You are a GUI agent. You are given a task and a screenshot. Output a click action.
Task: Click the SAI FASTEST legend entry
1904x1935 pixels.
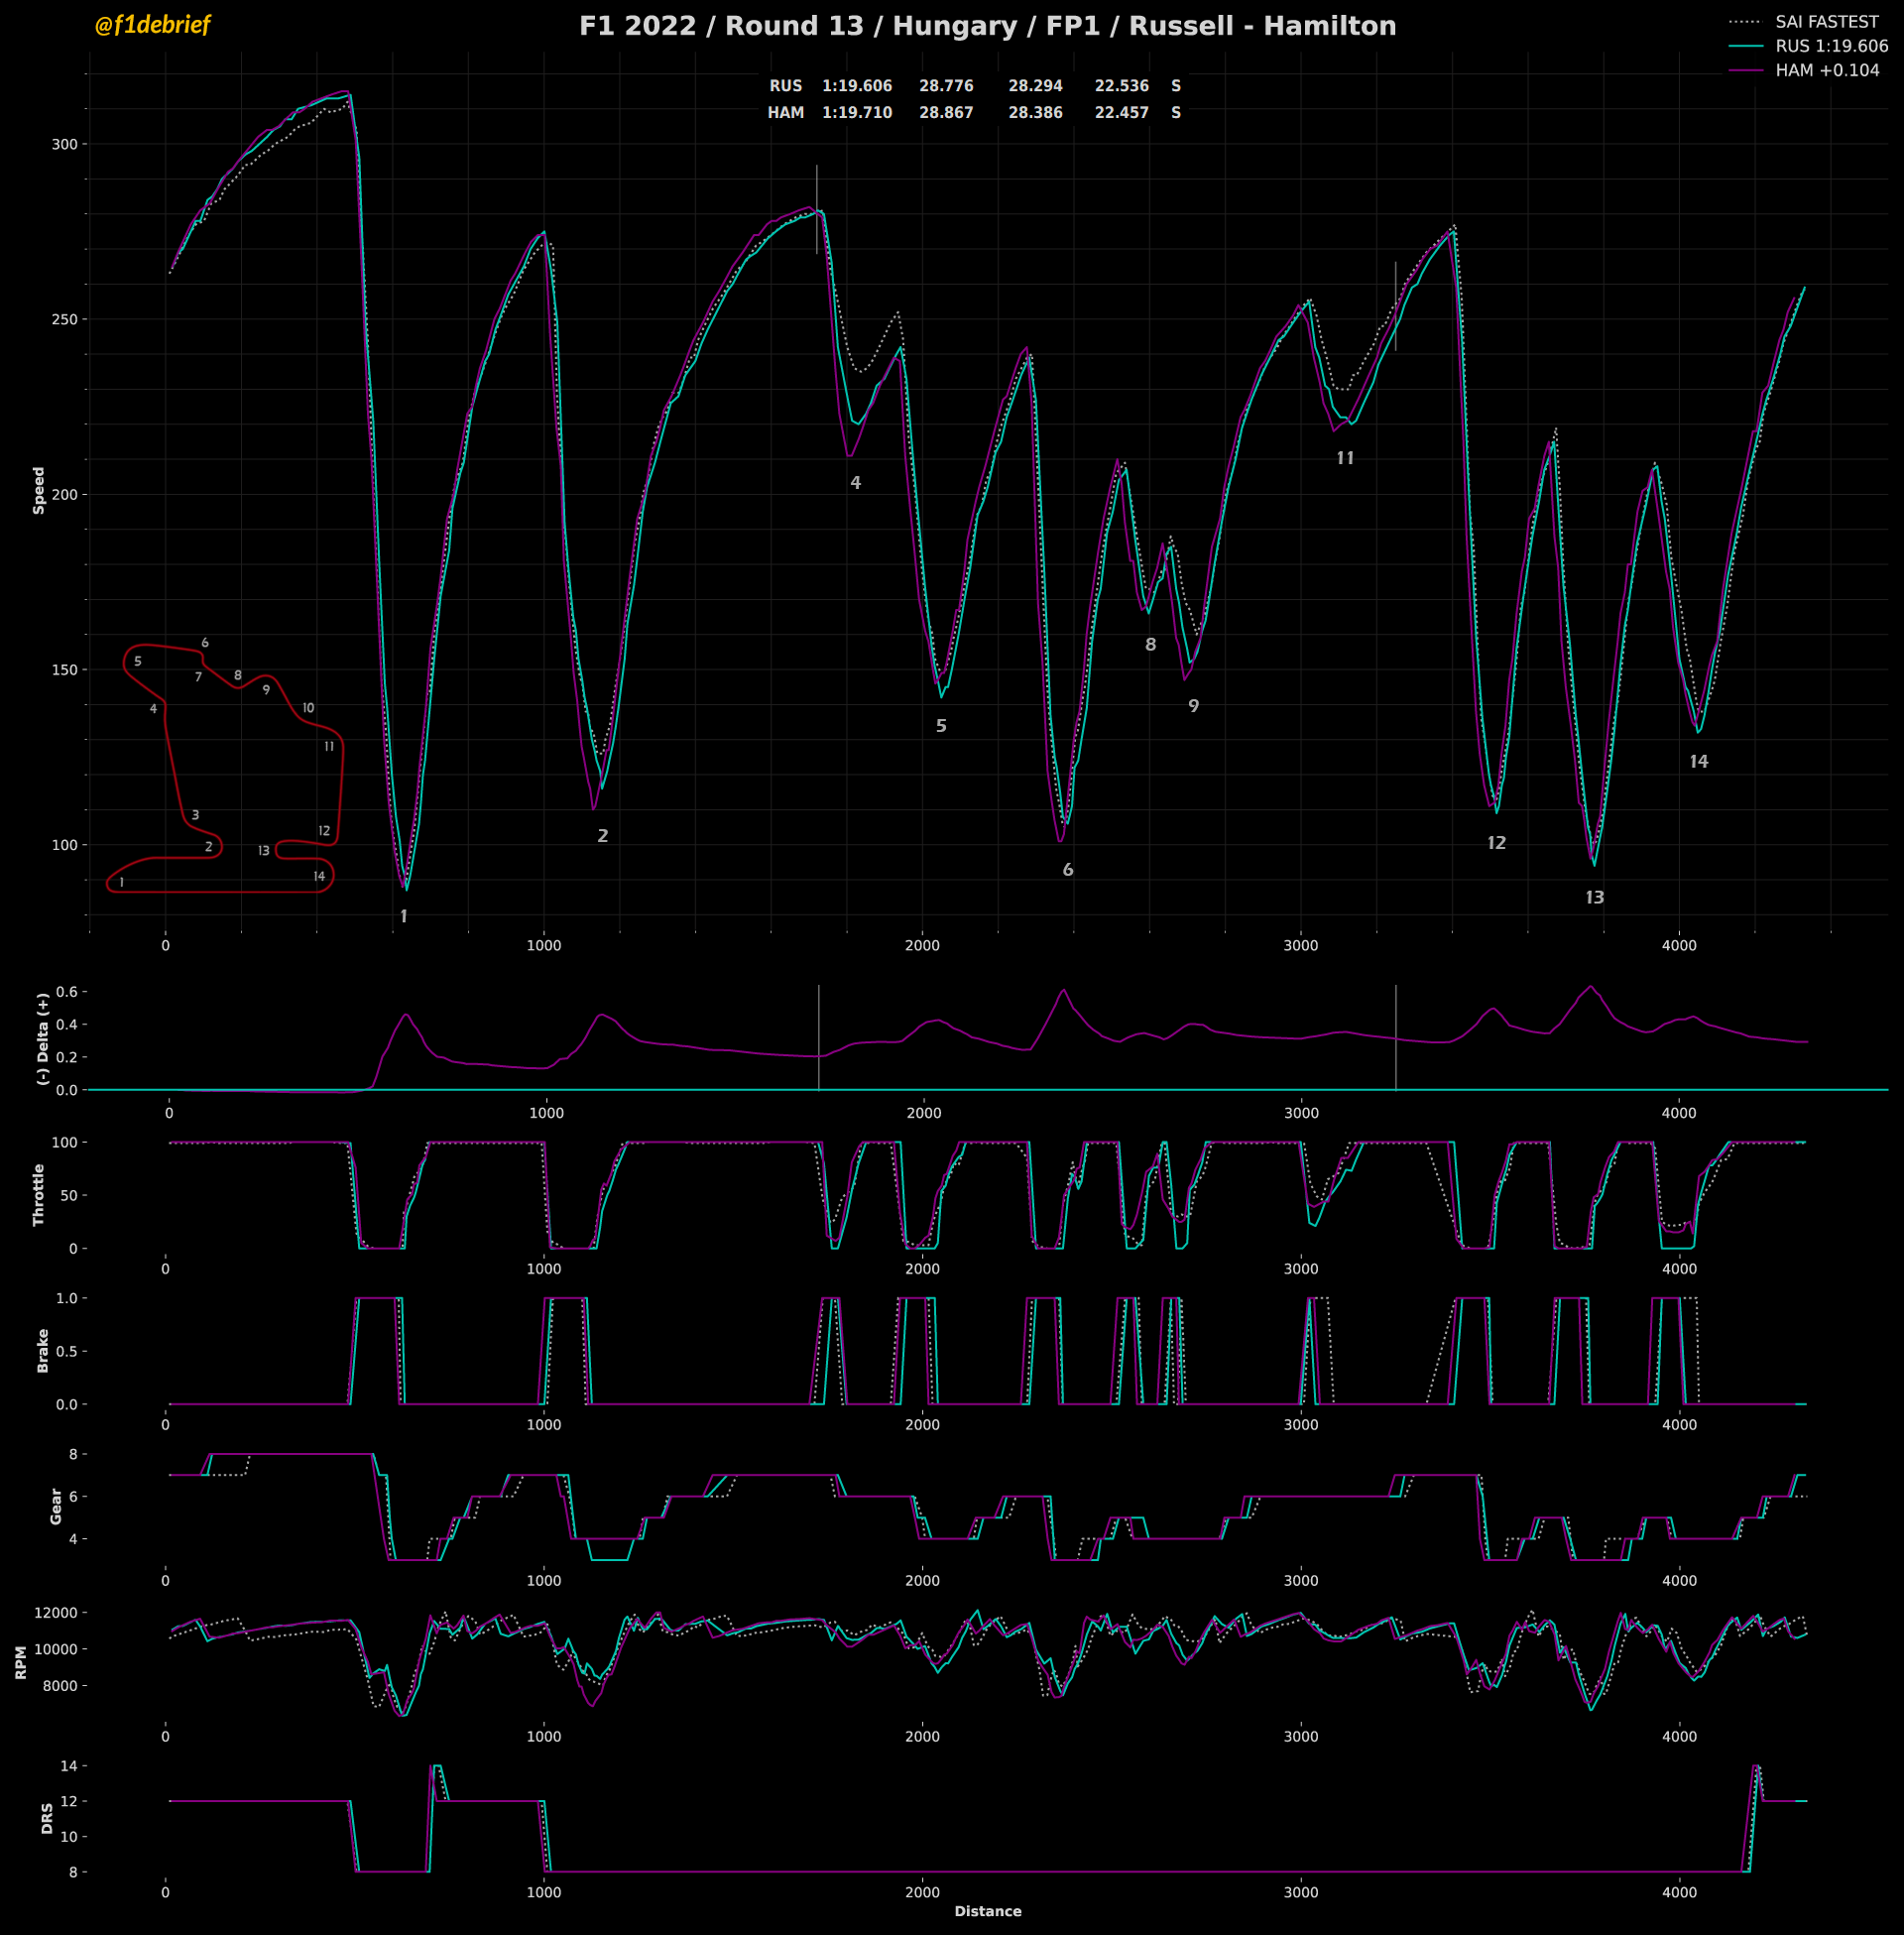pos(1826,22)
